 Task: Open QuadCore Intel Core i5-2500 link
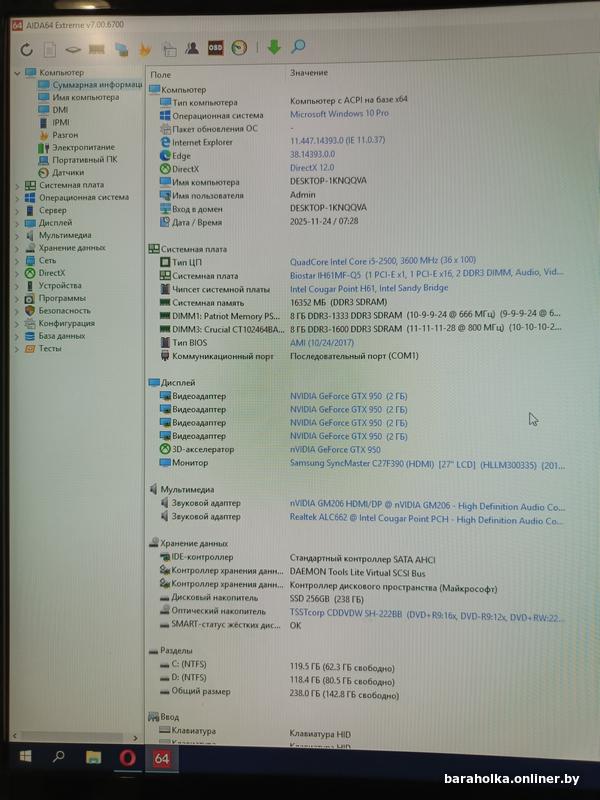pos(383,261)
